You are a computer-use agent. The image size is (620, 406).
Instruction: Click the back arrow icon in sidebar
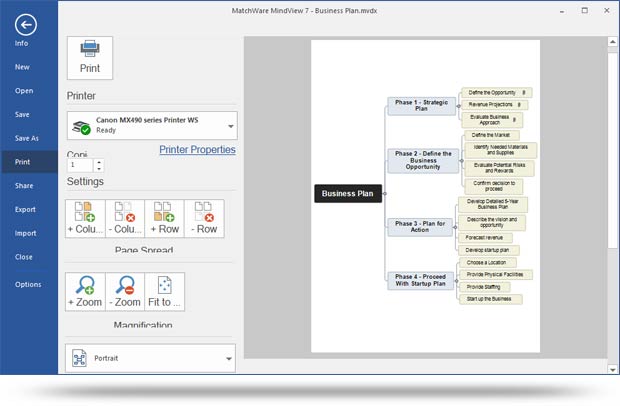click(26, 25)
